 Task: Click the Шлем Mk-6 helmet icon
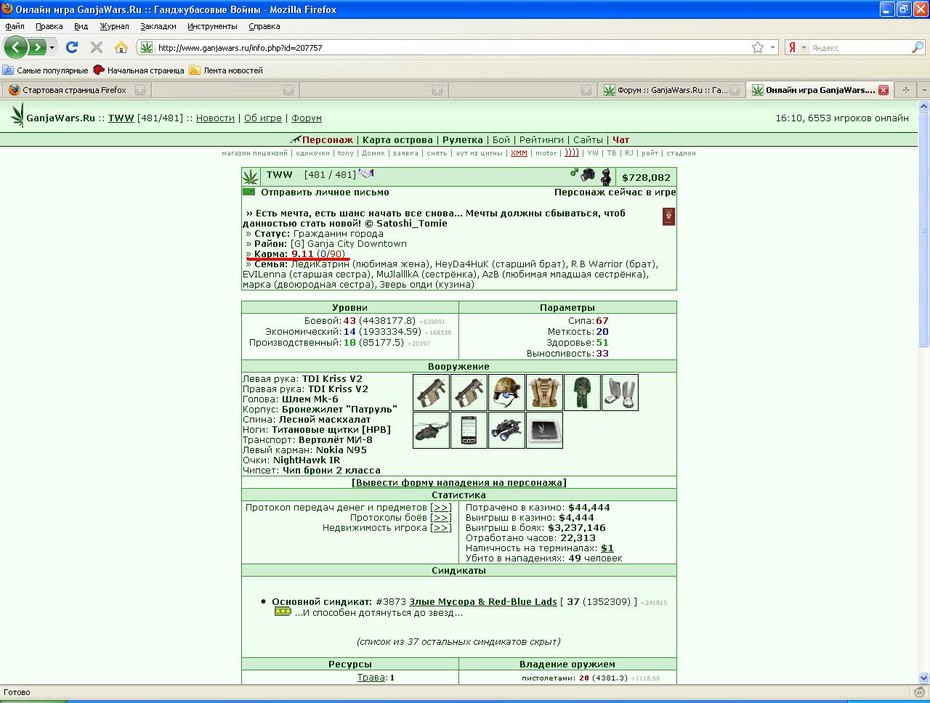click(507, 392)
